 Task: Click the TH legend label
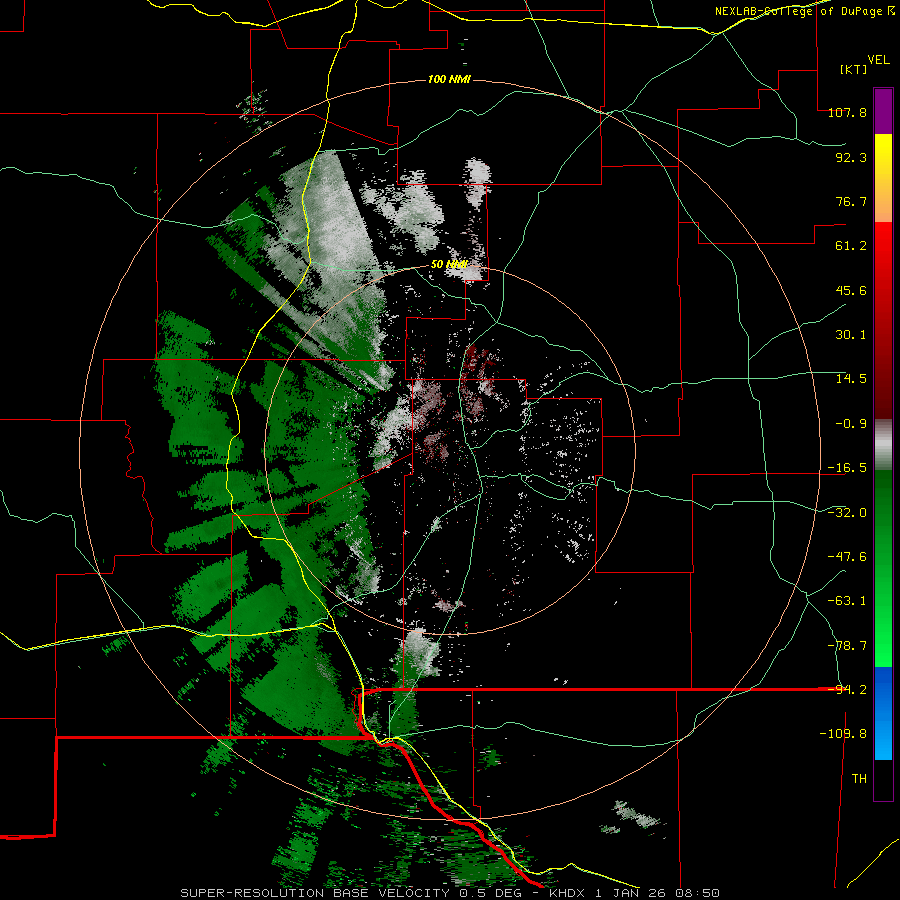pyautogui.click(x=859, y=779)
